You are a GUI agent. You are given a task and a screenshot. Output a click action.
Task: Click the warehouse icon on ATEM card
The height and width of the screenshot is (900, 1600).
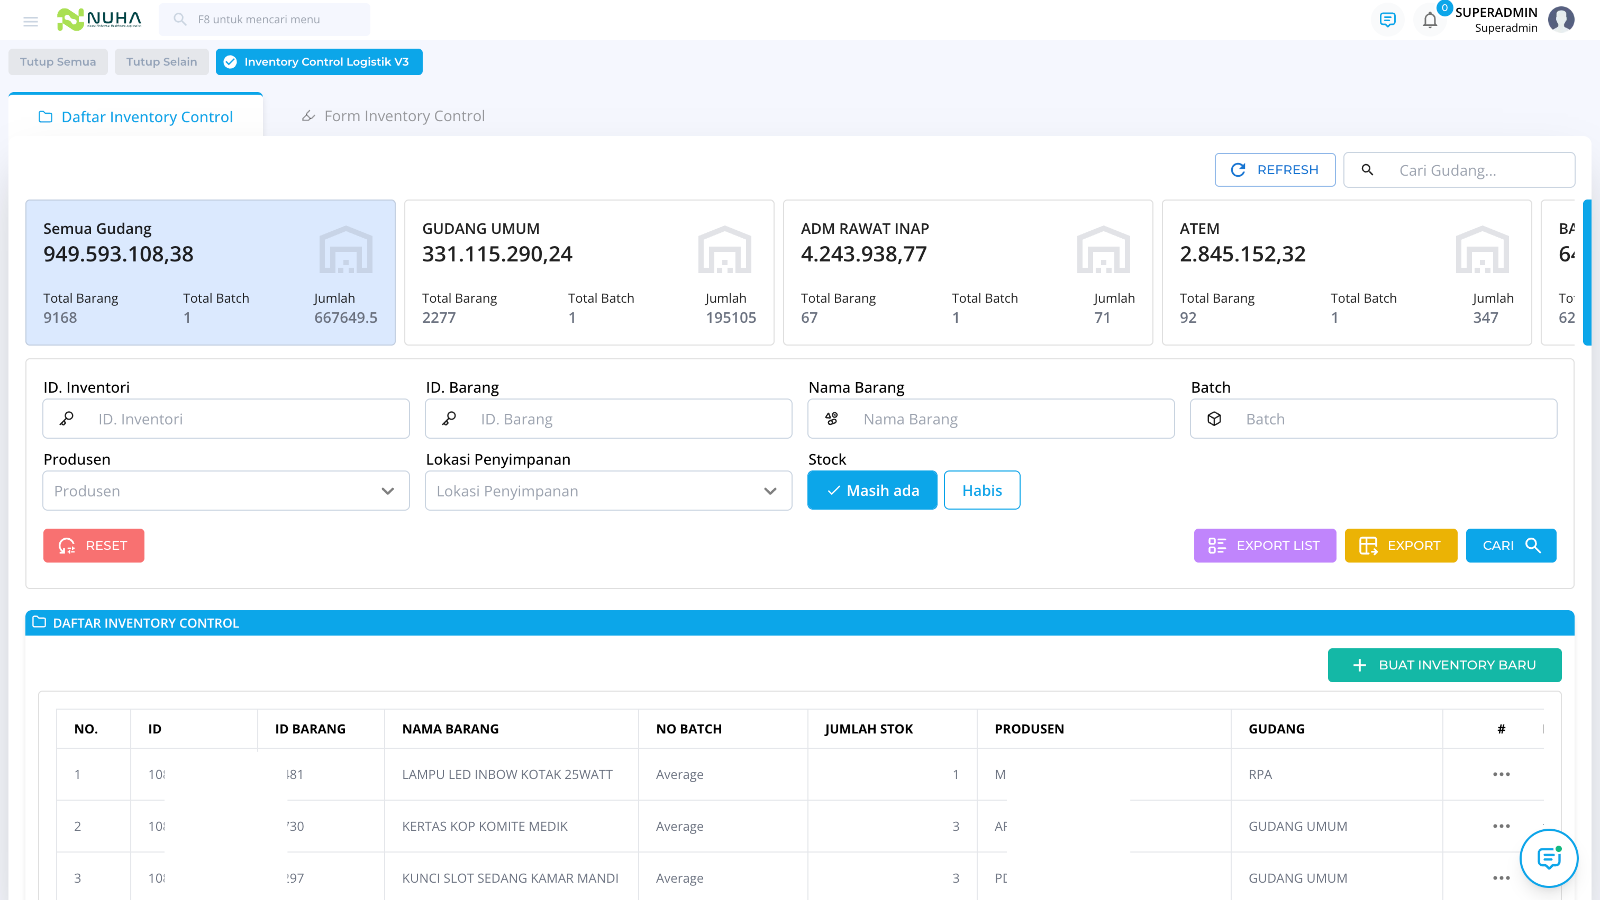pyautogui.click(x=1482, y=250)
